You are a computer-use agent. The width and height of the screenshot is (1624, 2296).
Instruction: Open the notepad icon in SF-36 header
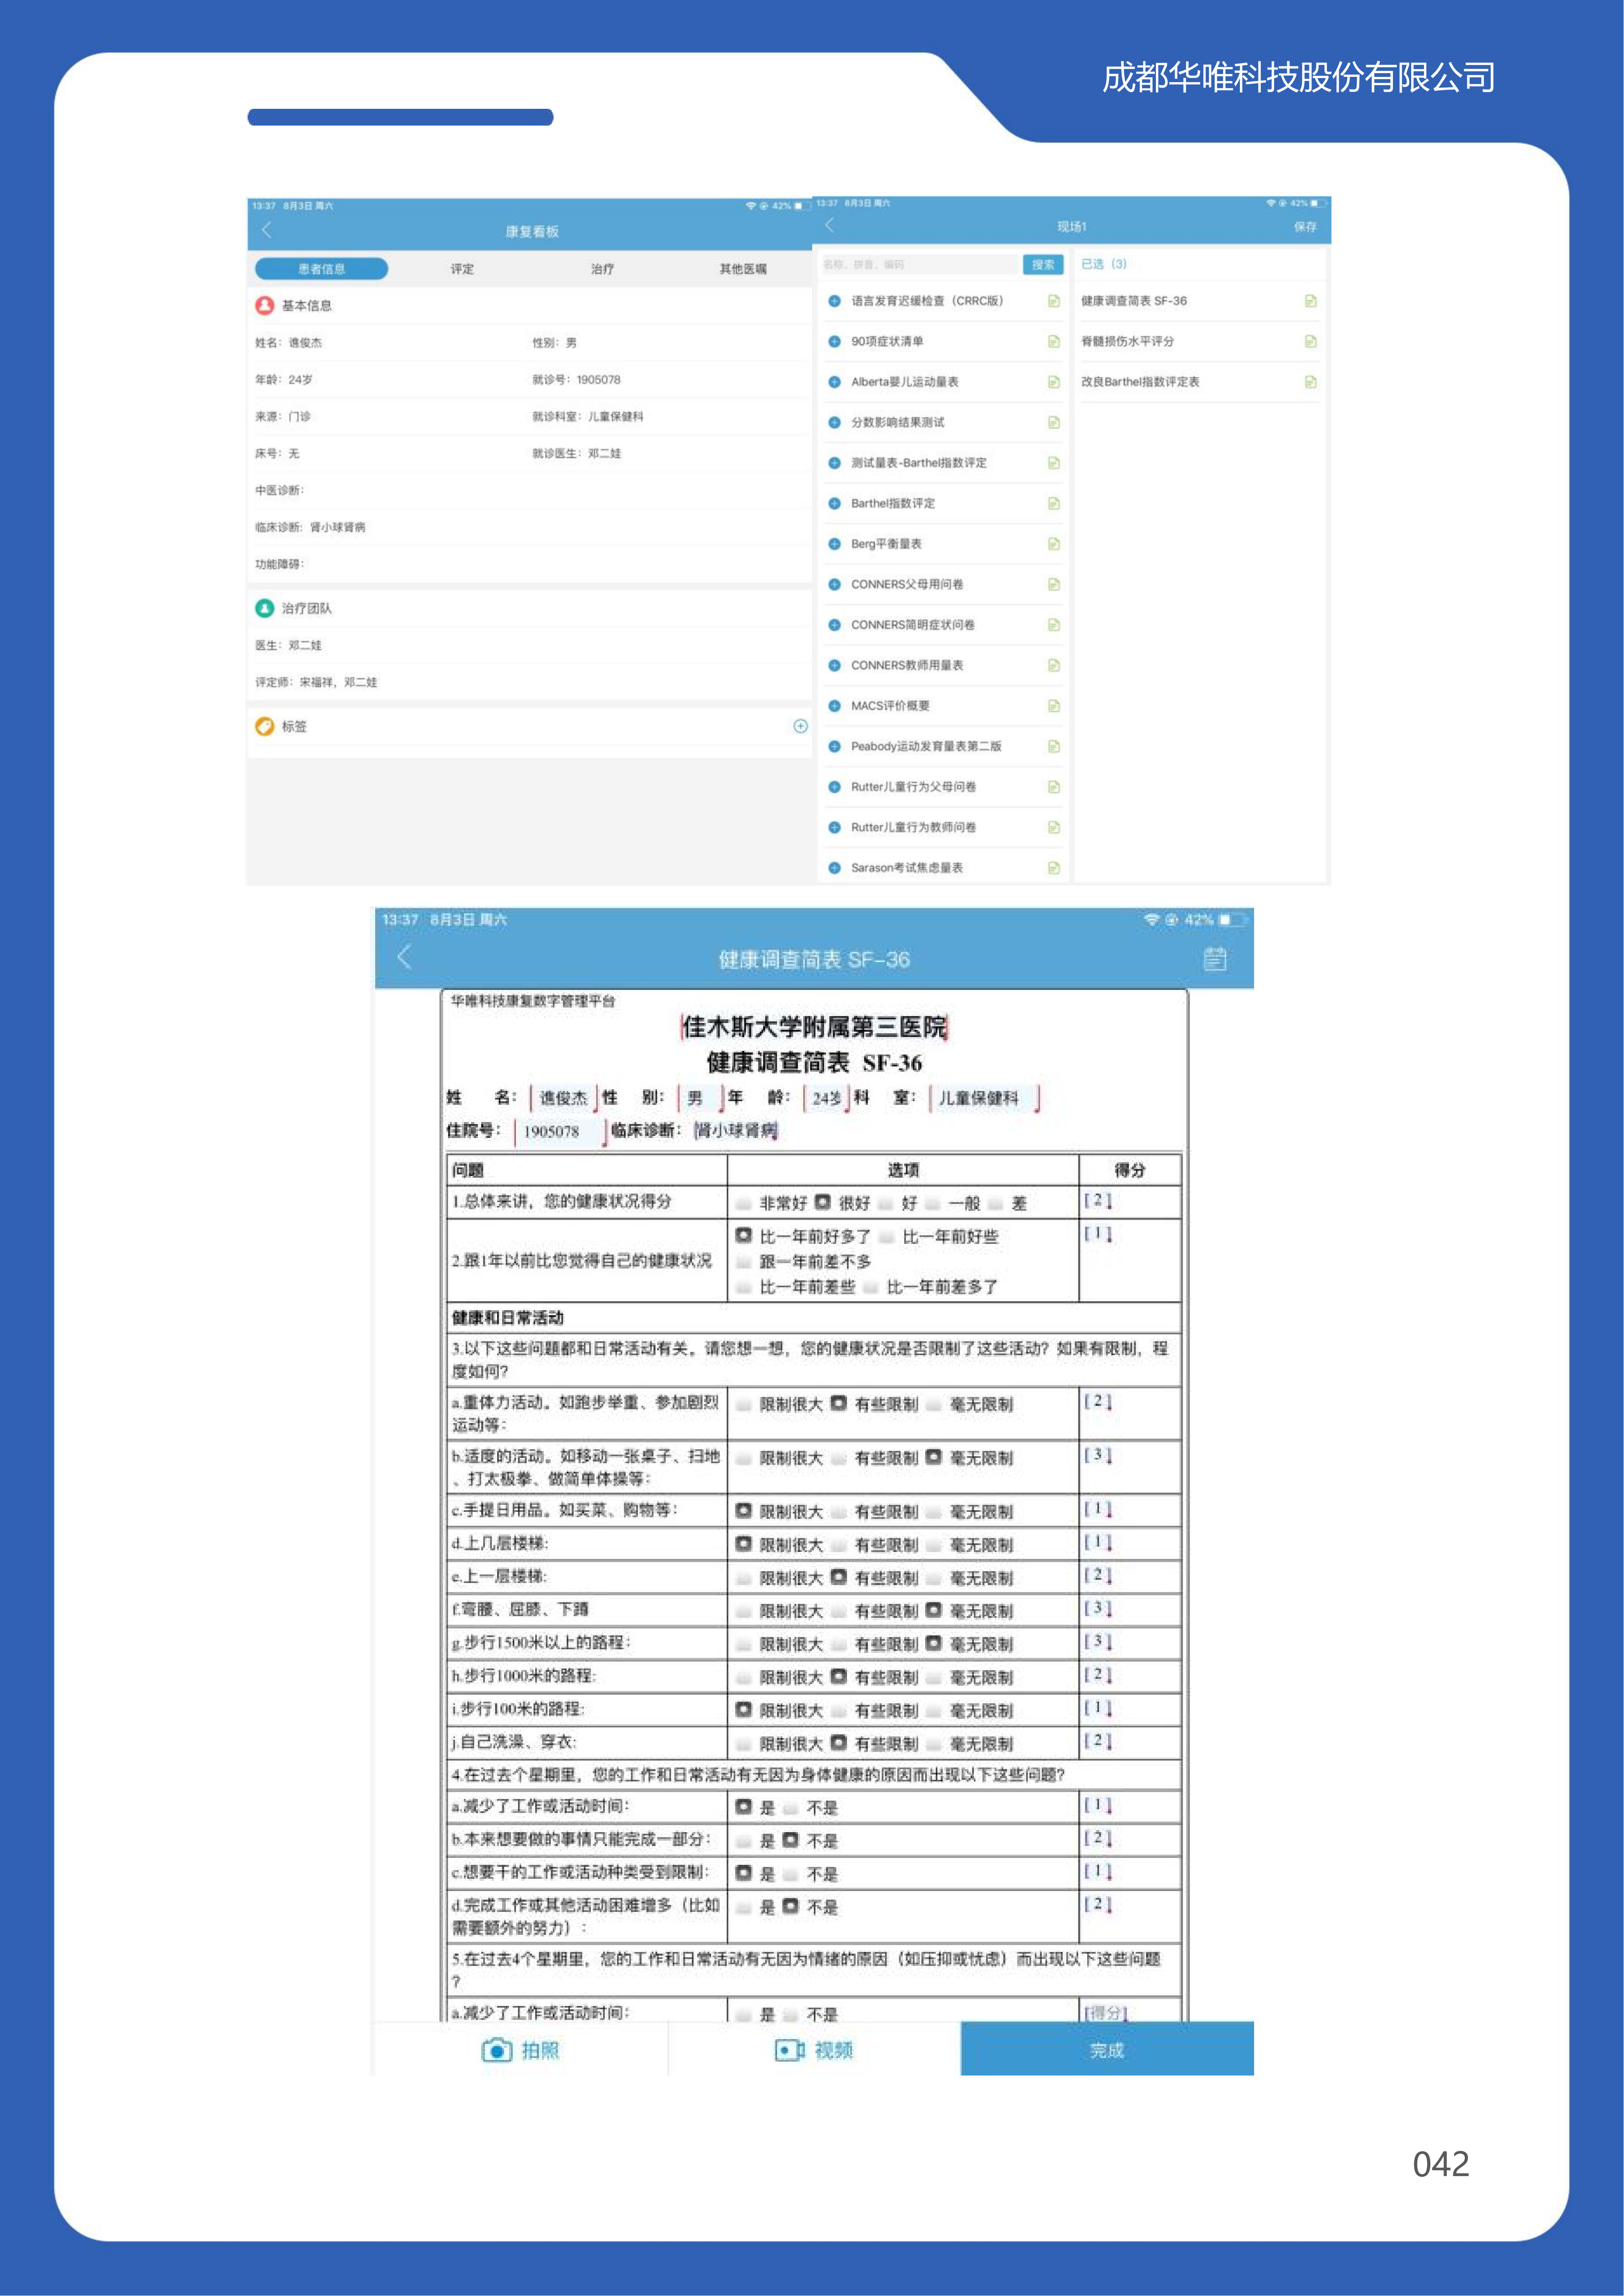[x=1215, y=958]
